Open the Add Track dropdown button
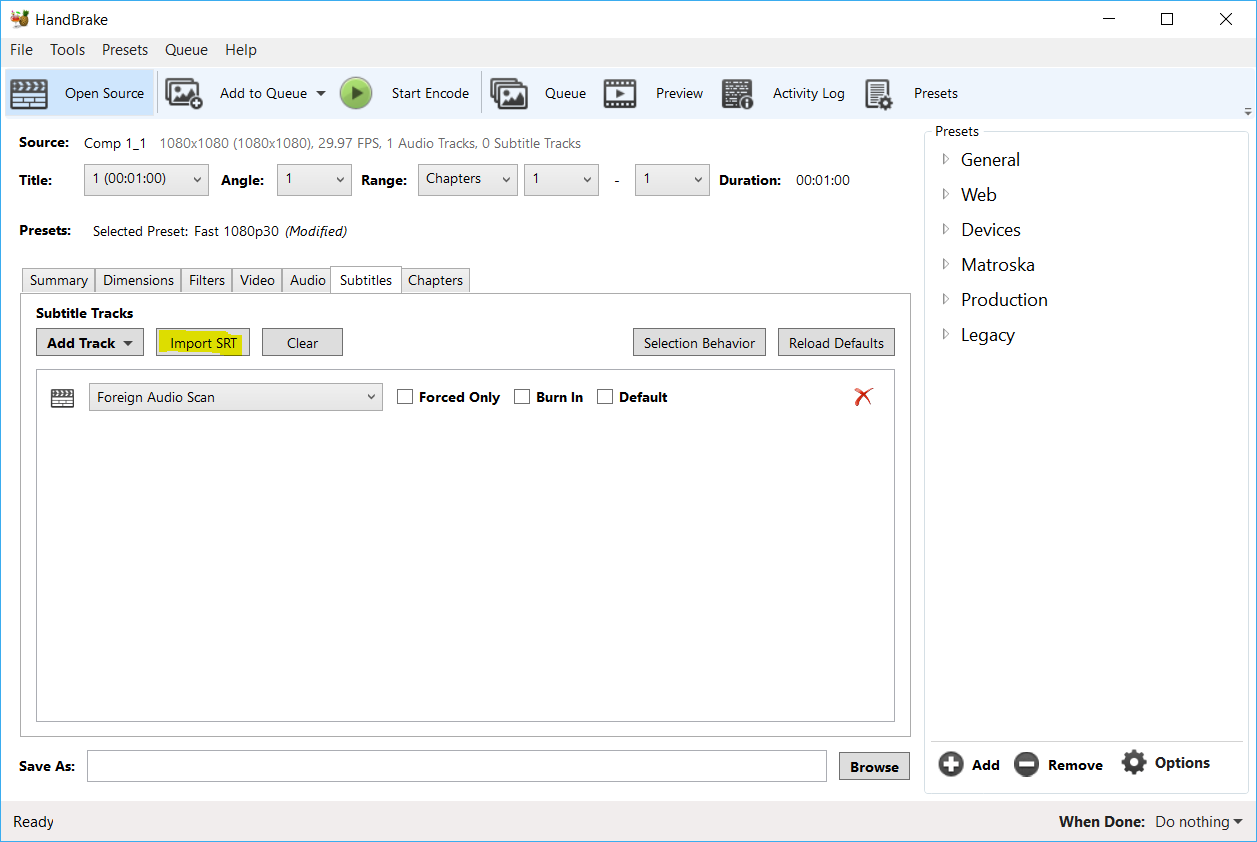The width and height of the screenshot is (1257, 842). coord(90,343)
